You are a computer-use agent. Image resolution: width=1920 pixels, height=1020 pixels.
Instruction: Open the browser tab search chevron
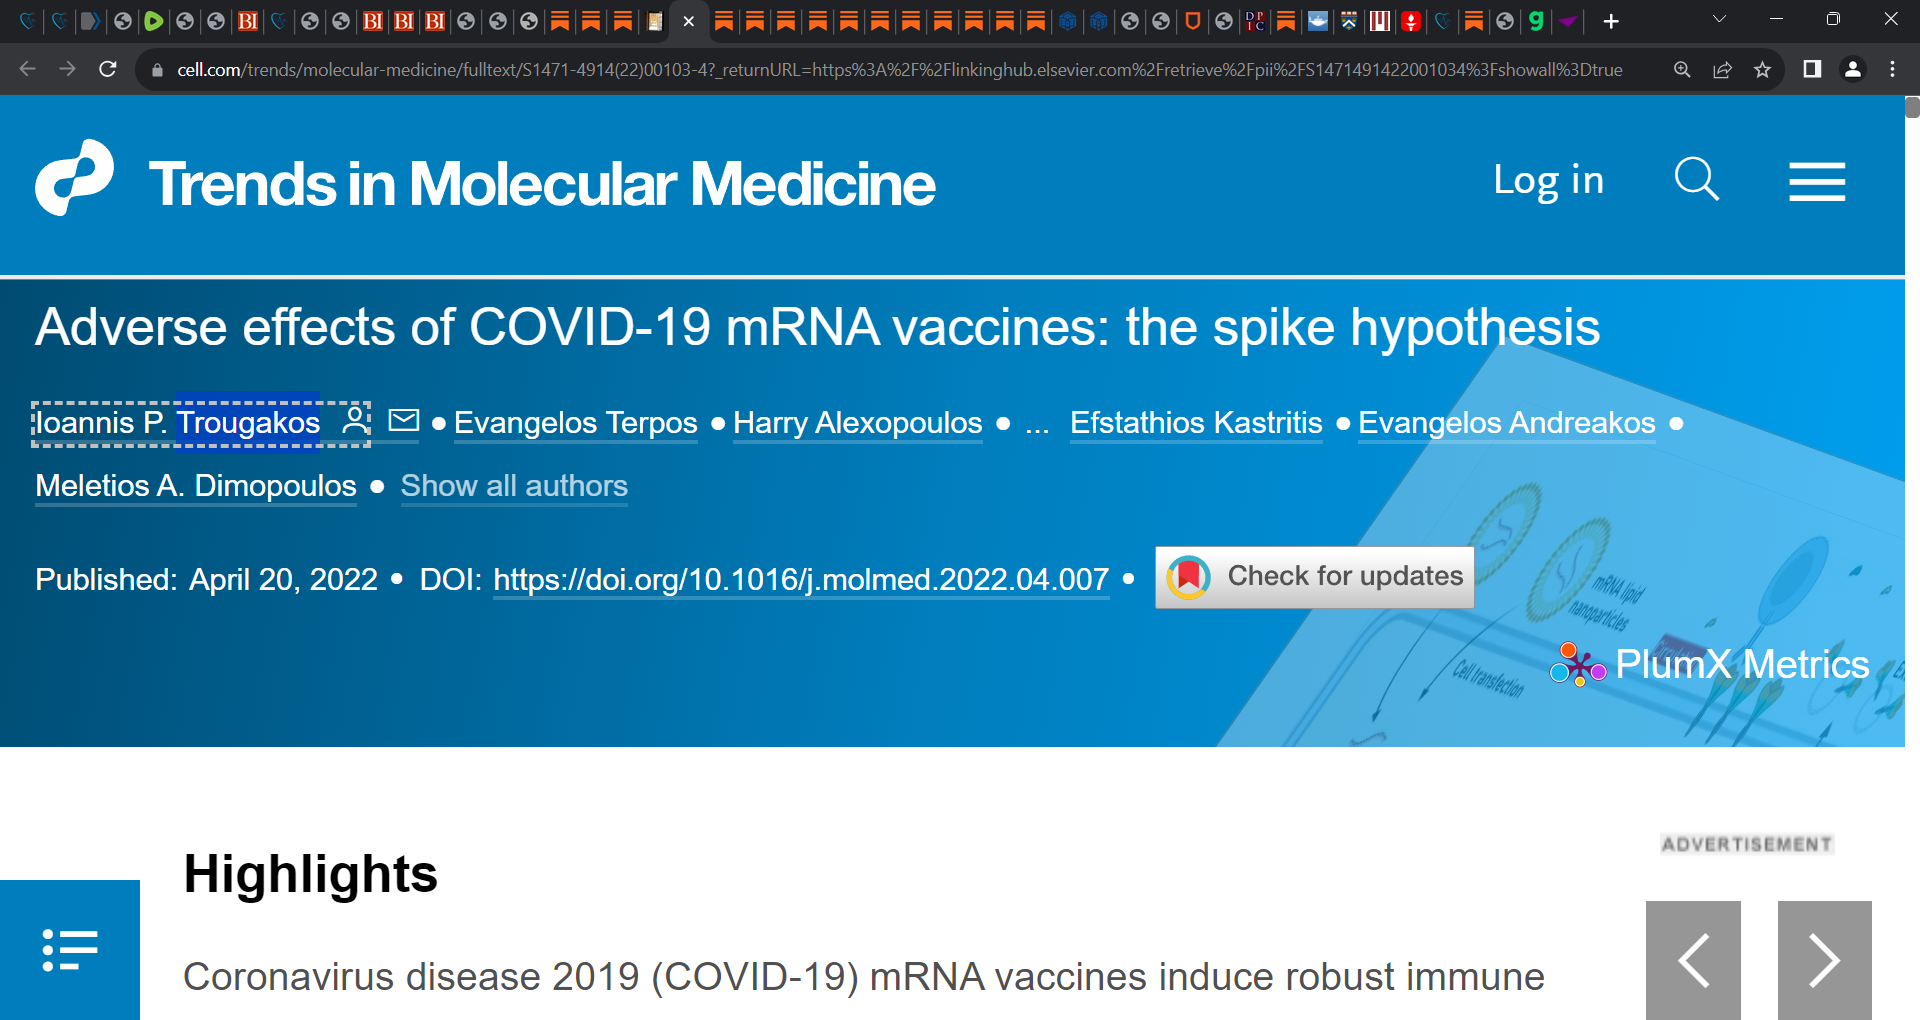1718,19
